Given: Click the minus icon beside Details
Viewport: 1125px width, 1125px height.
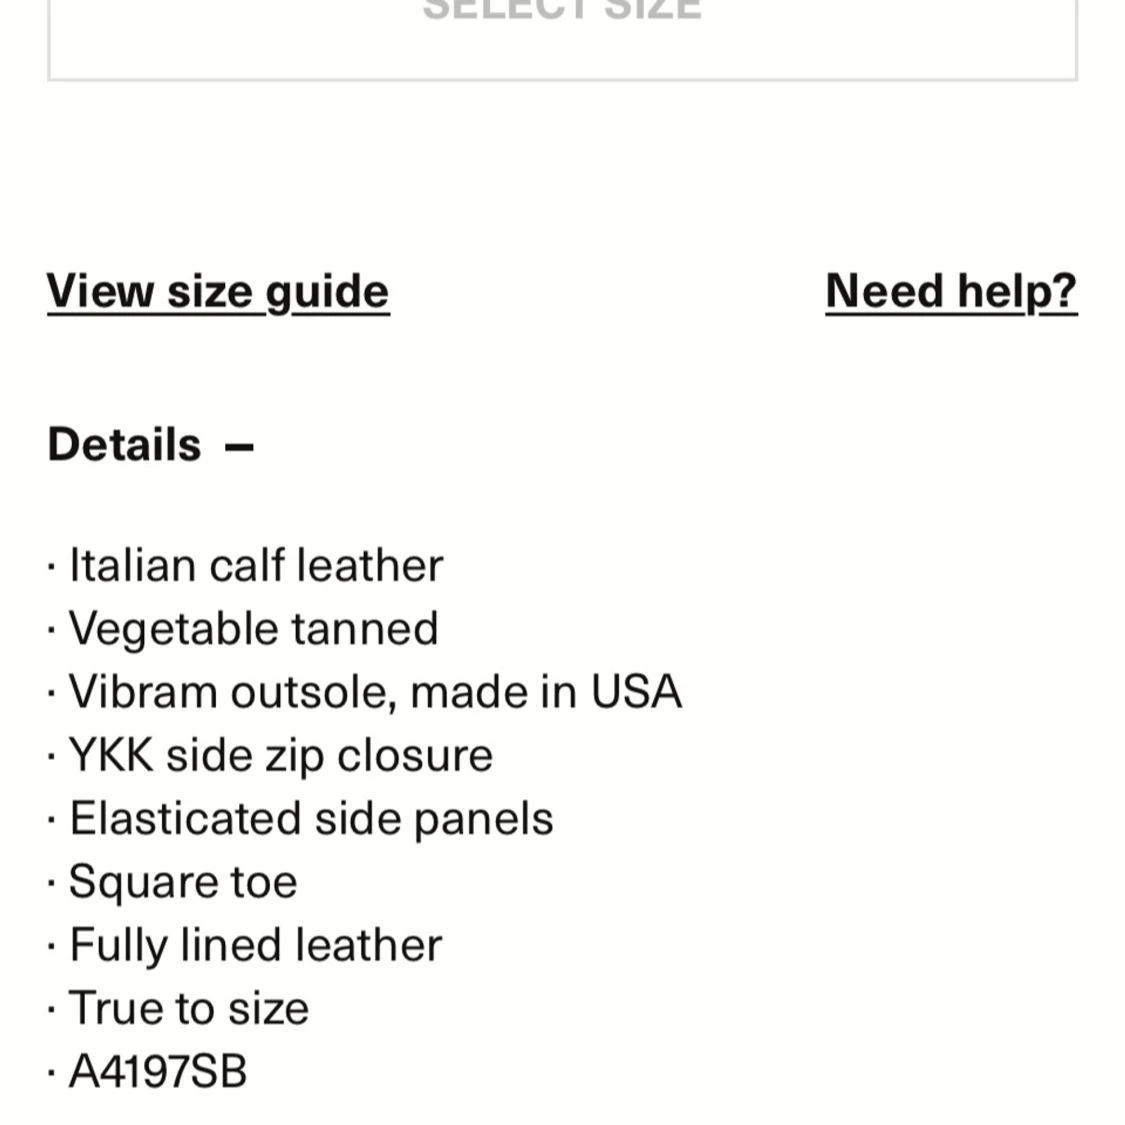Looking at the screenshot, I should point(240,447).
